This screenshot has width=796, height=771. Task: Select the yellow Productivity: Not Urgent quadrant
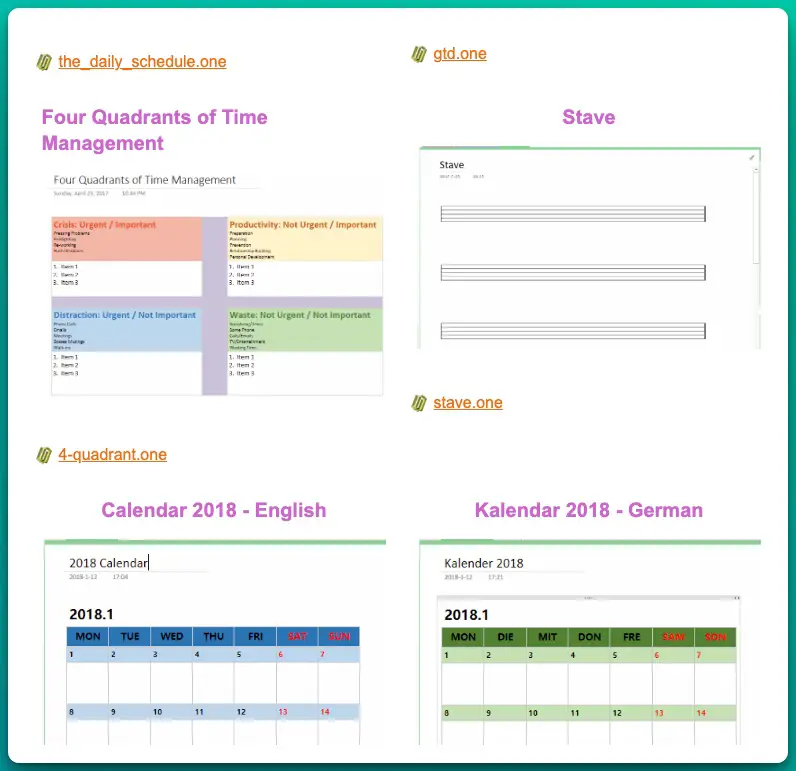pos(304,238)
